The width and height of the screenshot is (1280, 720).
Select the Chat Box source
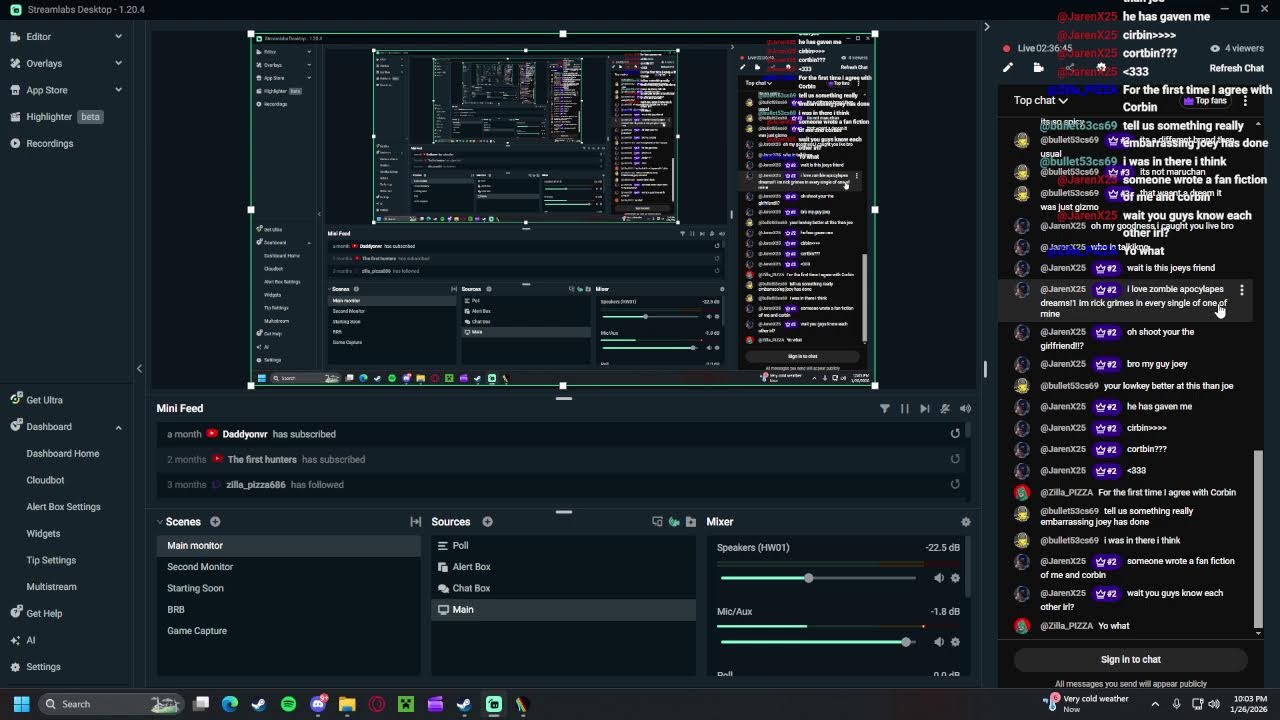tap(563, 588)
